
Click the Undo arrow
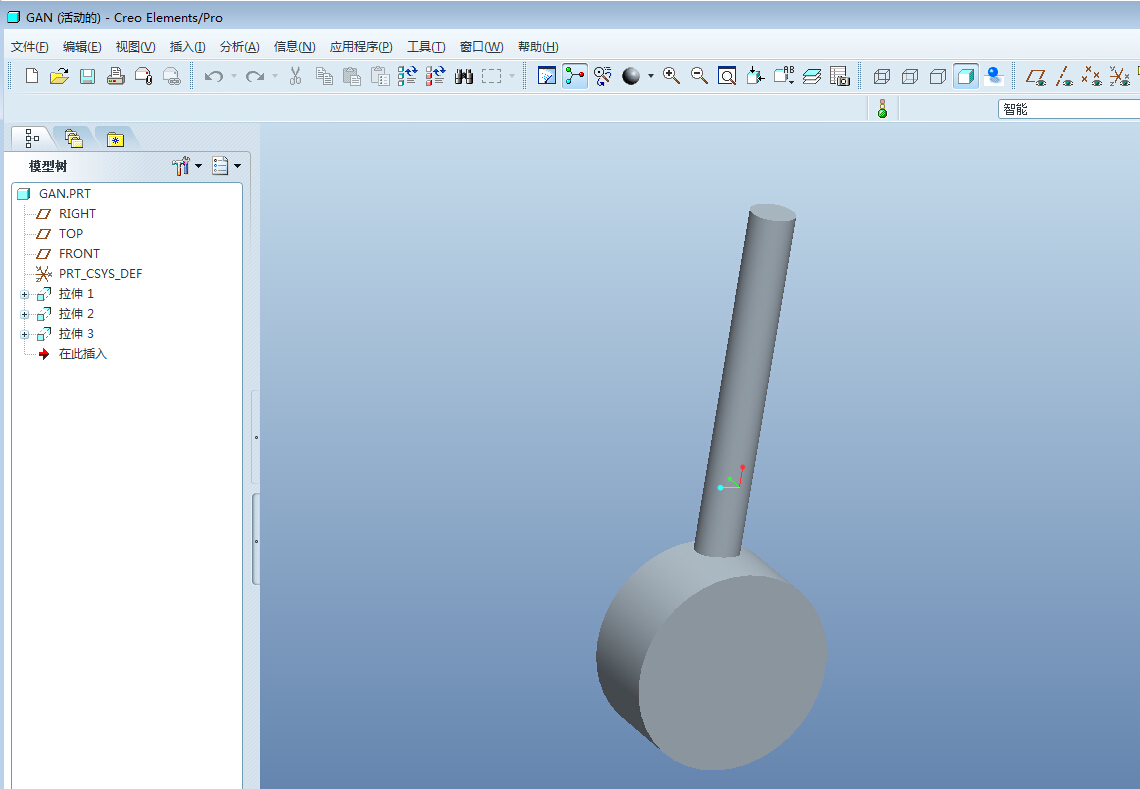[213, 76]
